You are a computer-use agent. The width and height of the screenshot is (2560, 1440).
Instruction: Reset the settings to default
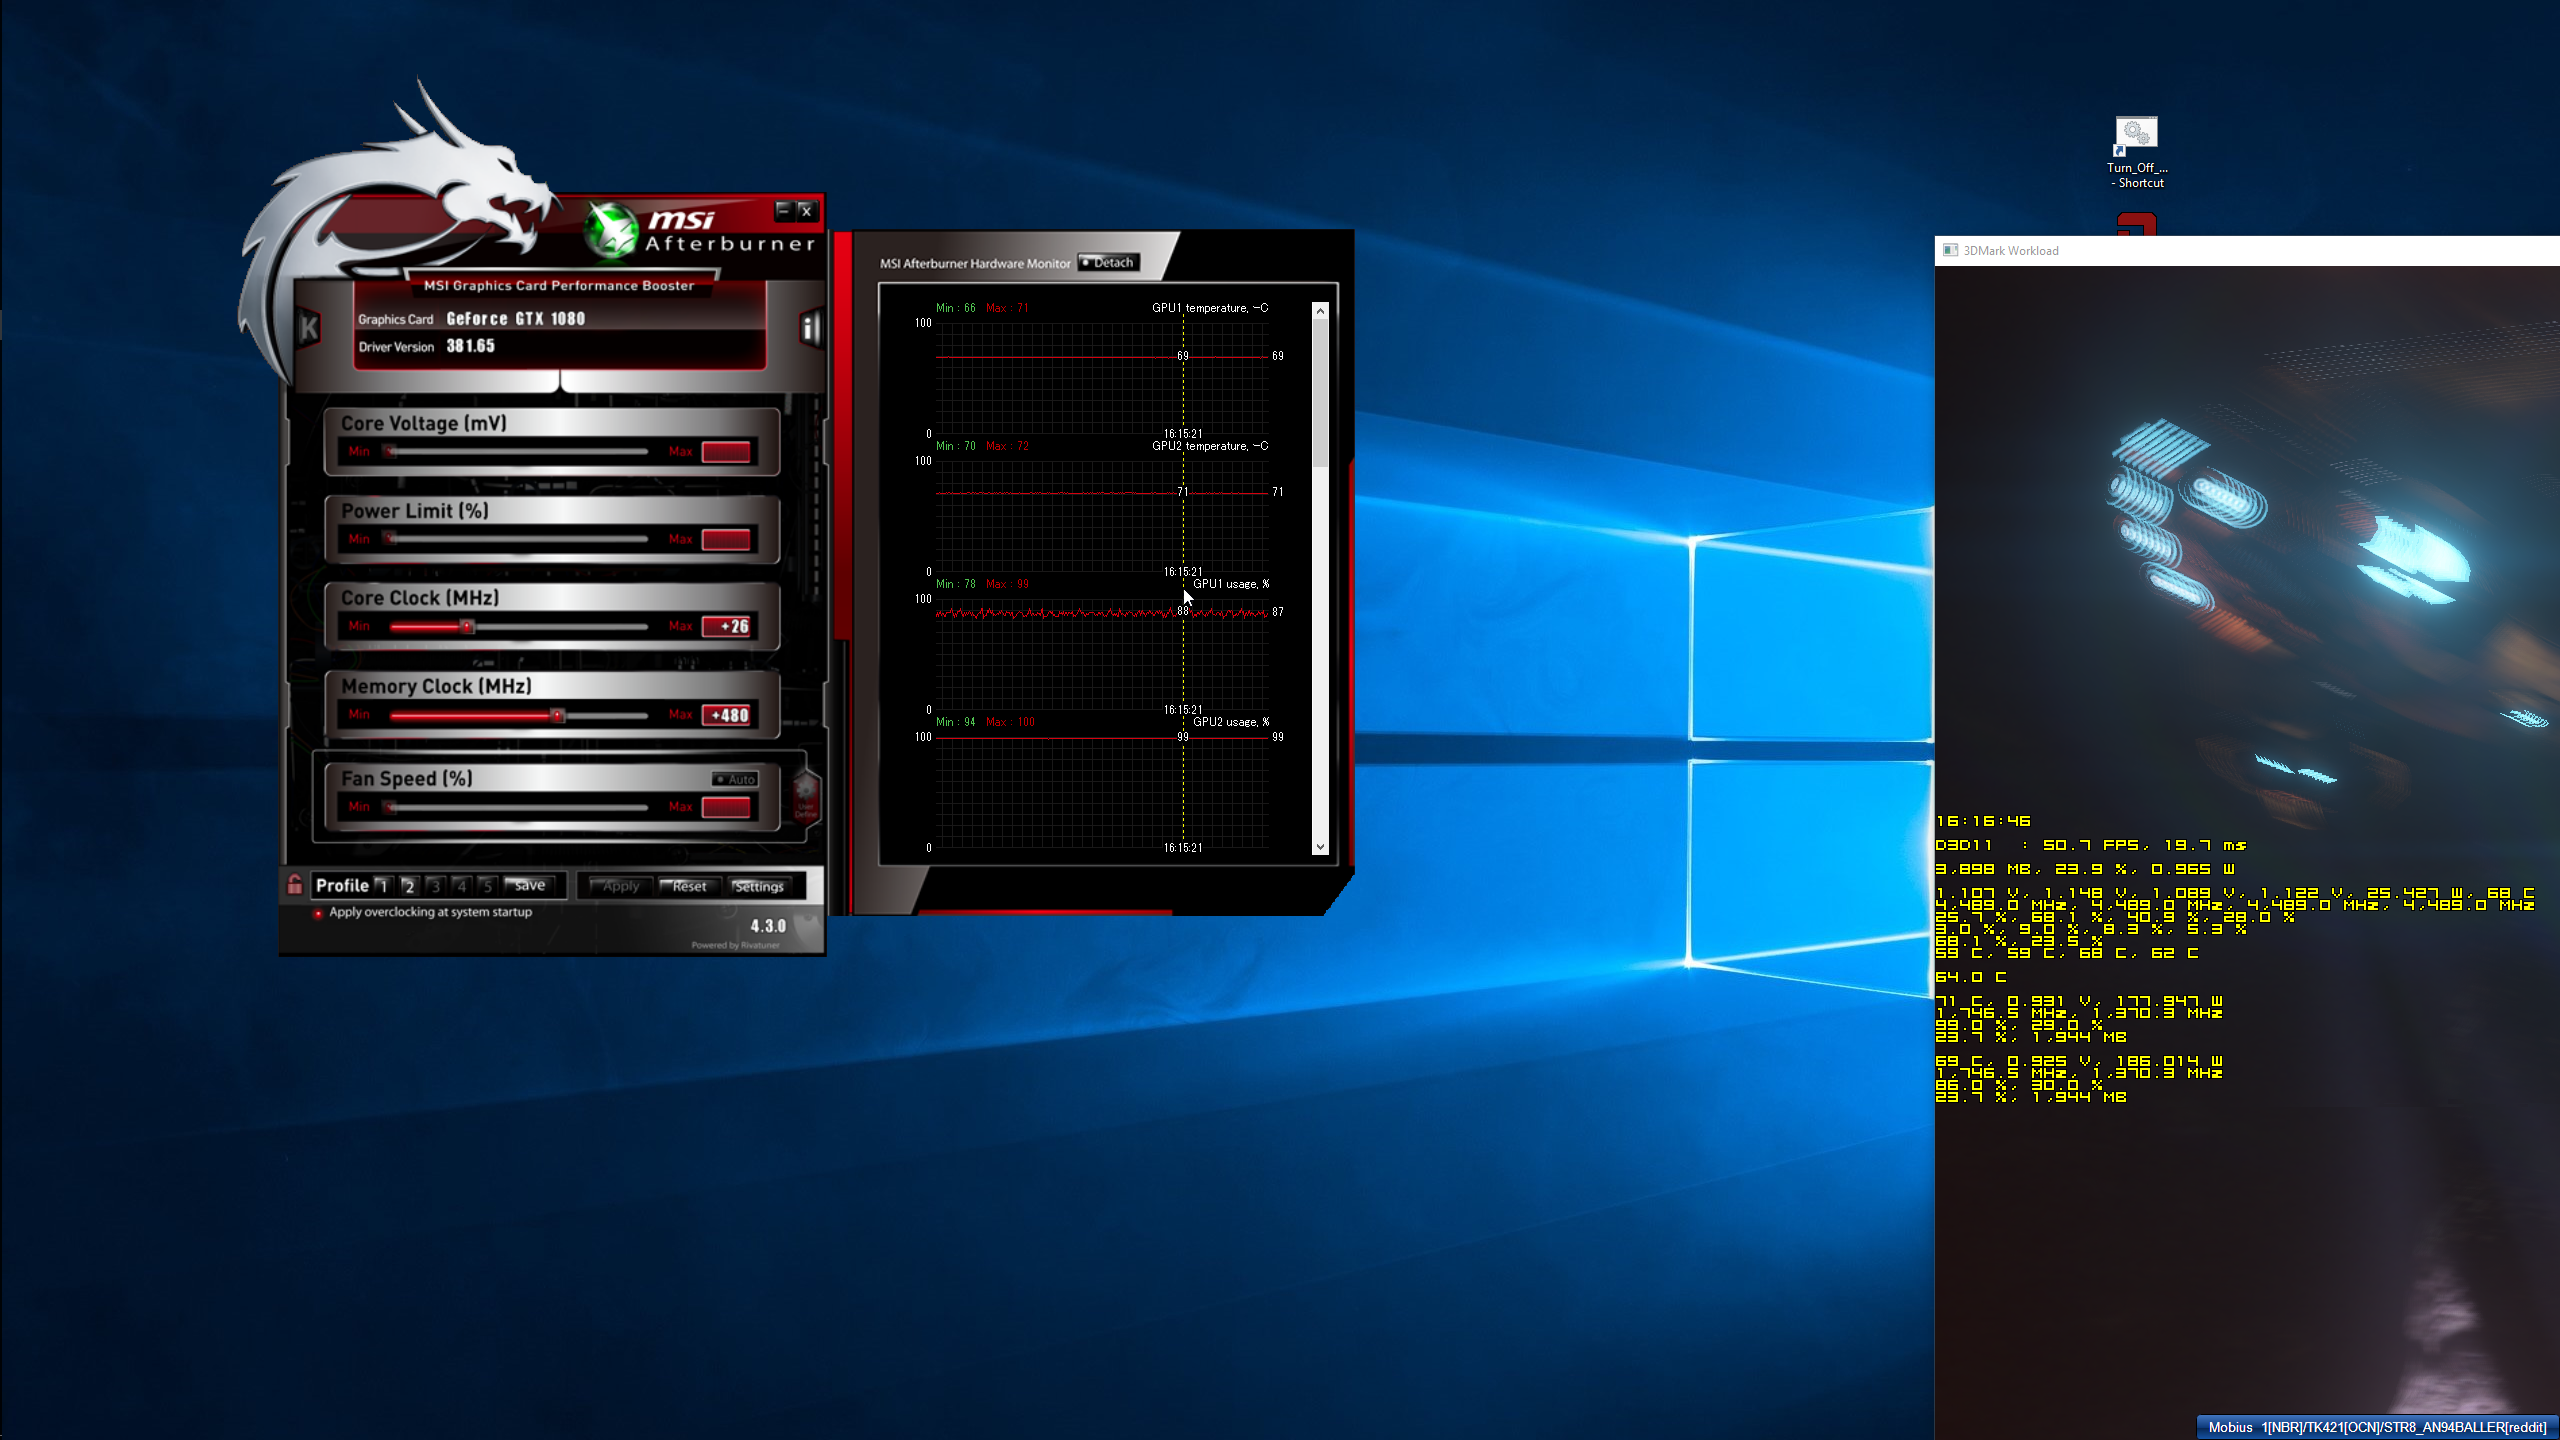click(689, 886)
